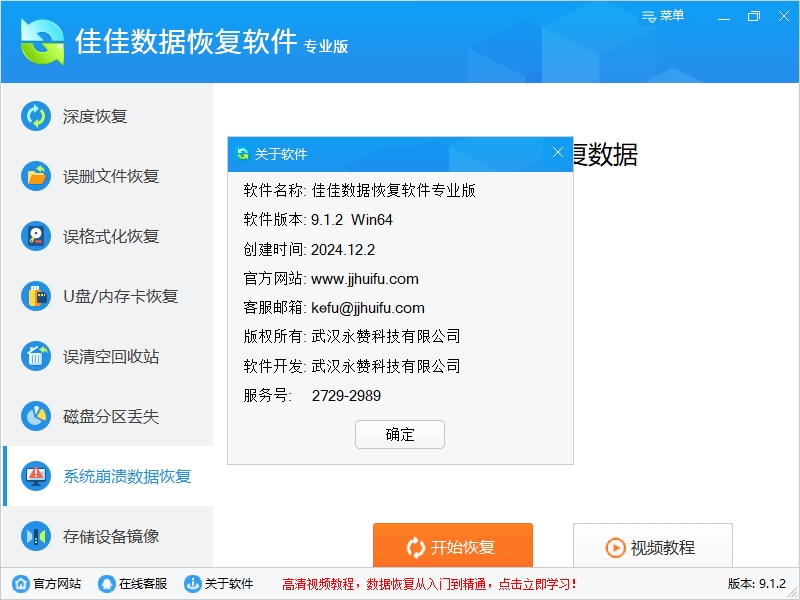
Task: Open the 官方网站 link in the bottom bar
Action: coord(57,583)
